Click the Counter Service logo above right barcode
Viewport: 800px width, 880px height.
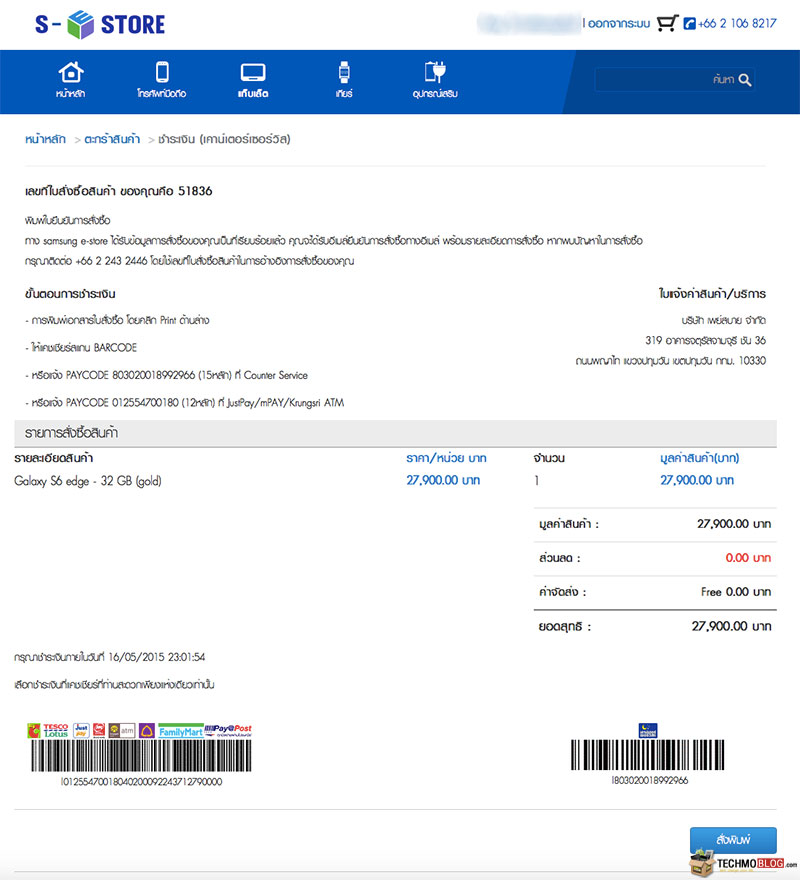(648, 730)
